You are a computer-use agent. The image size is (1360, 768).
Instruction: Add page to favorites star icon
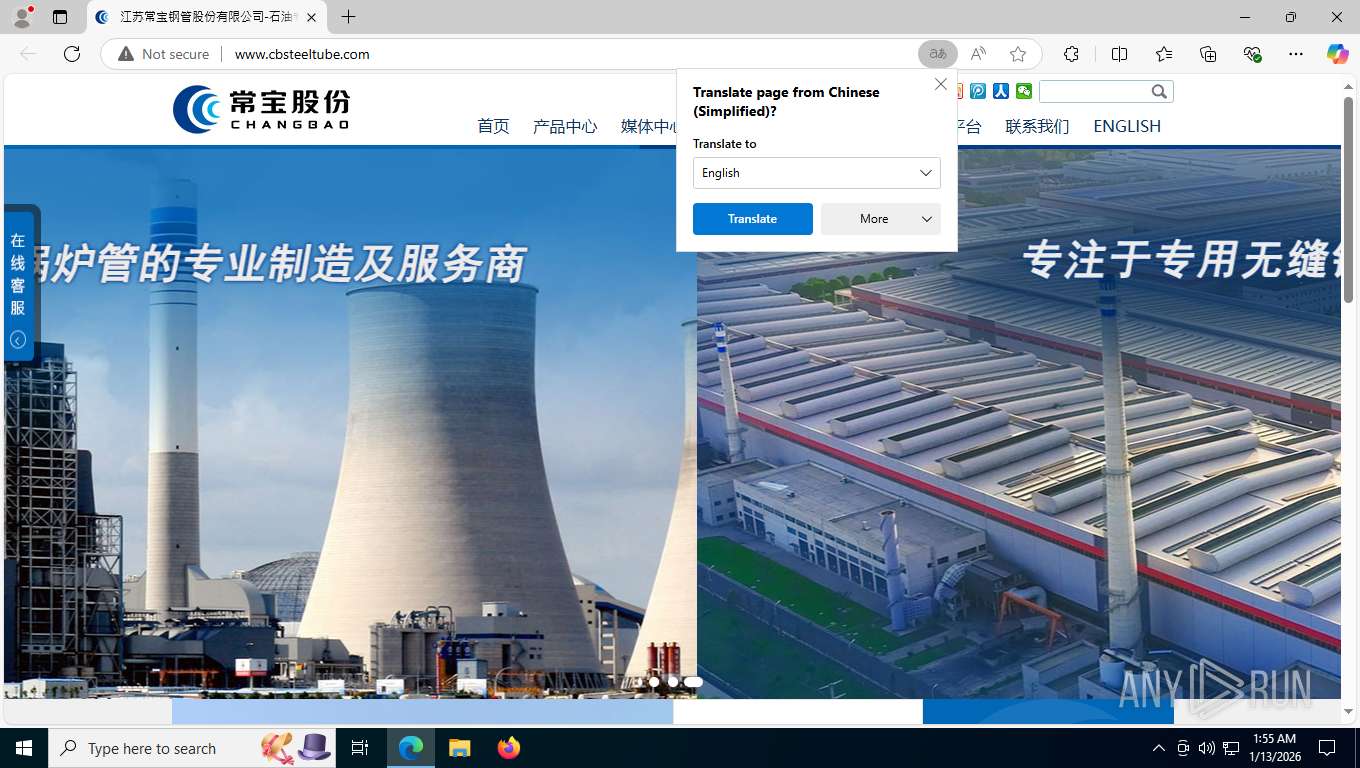point(1018,54)
